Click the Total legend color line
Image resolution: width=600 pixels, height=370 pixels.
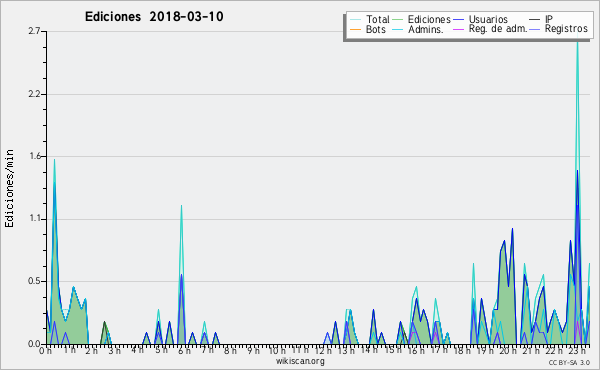(x=355, y=20)
